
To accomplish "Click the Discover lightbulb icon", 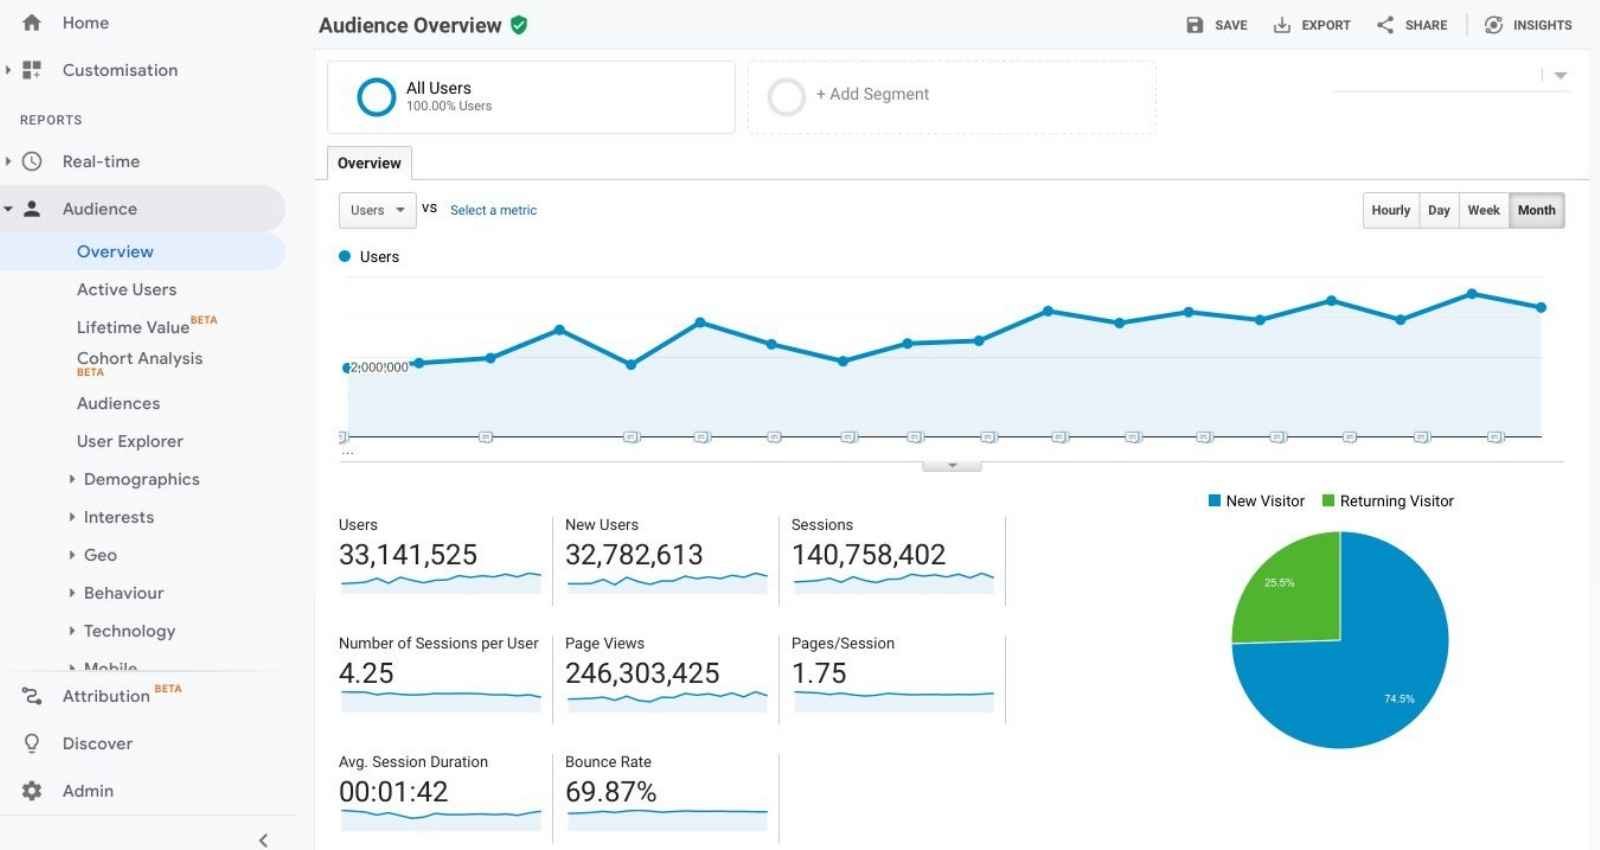I will tap(32, 744).
